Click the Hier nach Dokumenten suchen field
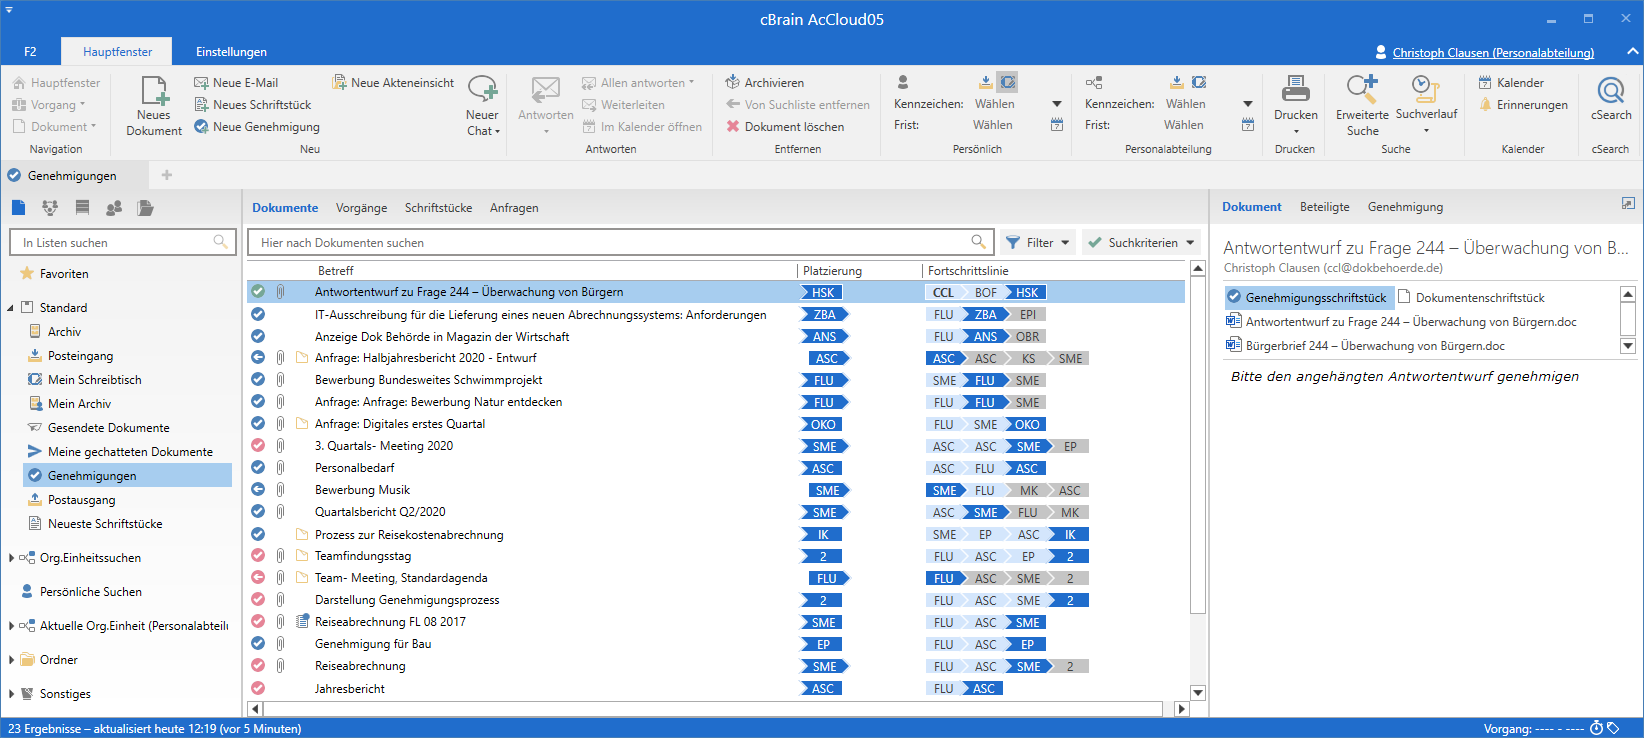1644x738 pixels. click(620, 242)
